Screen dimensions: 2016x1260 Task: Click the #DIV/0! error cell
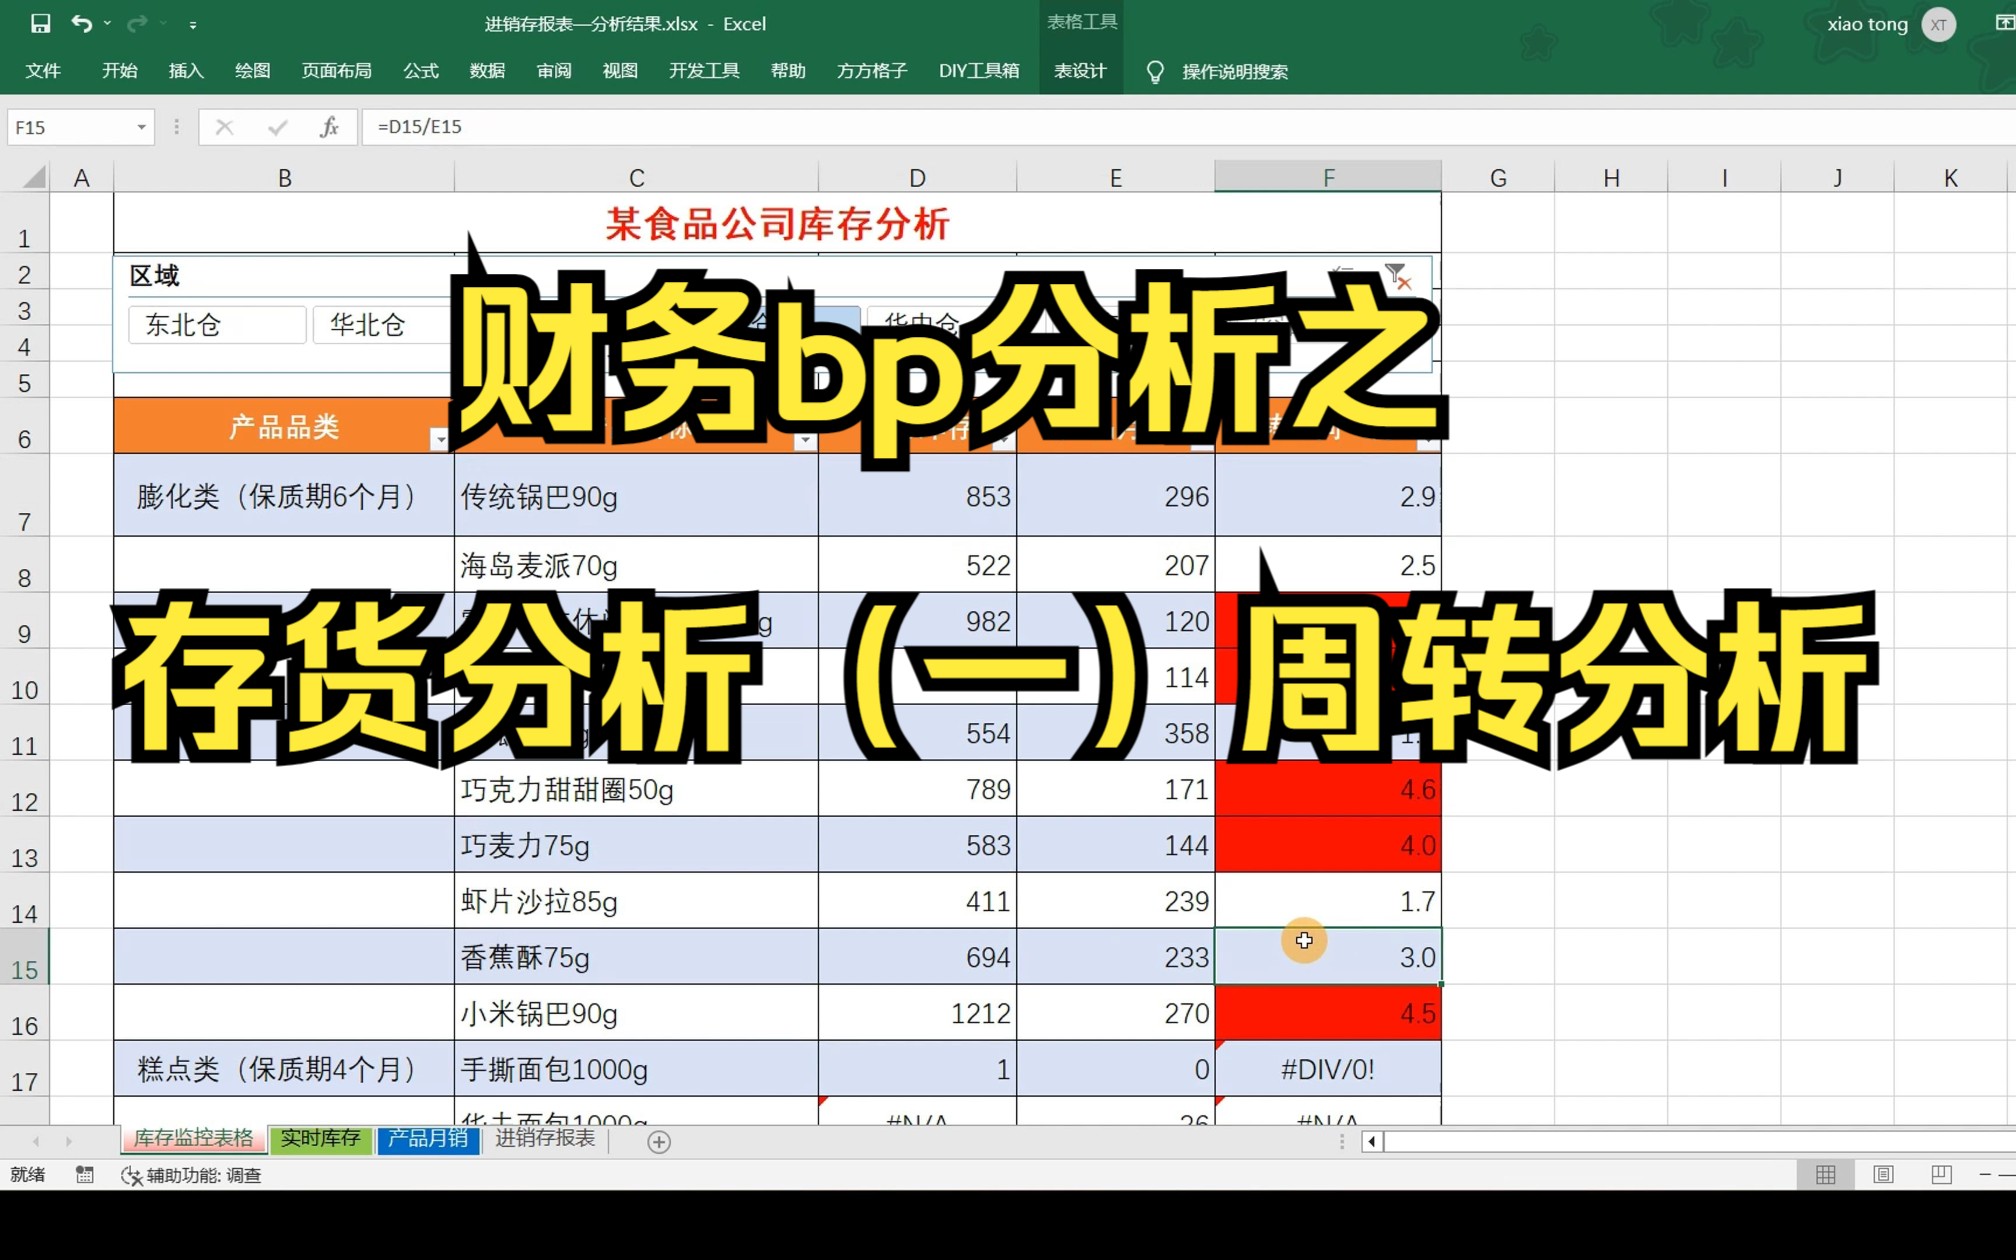(1328, 1069)
